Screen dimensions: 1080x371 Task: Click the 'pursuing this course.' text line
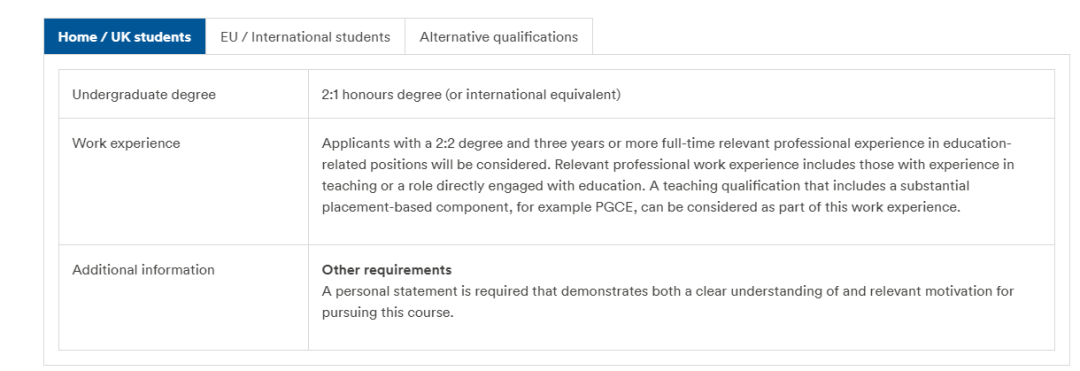coord(388,312)
